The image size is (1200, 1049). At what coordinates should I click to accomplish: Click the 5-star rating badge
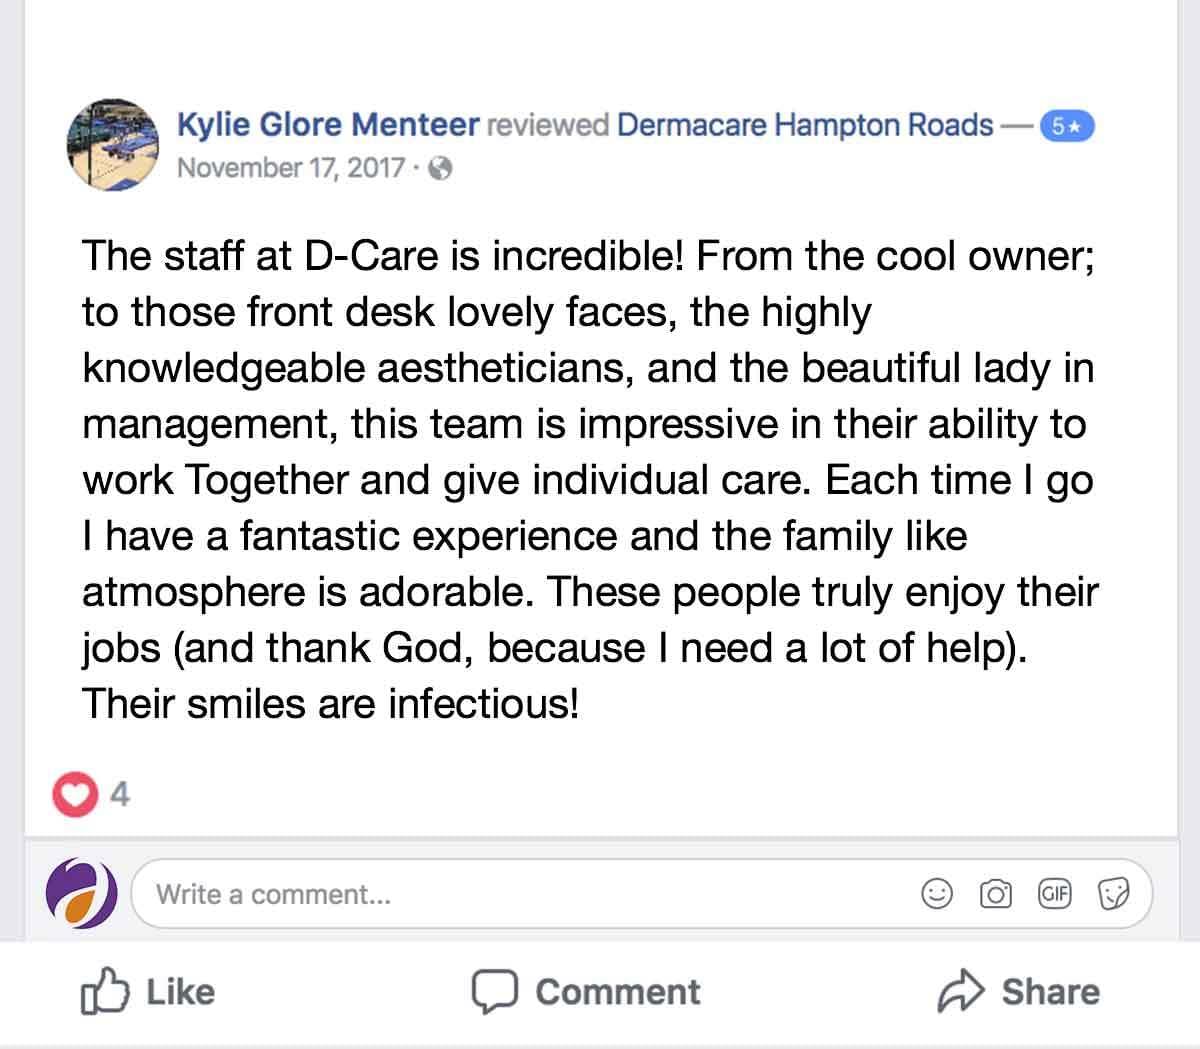(x=1067, y=127)
